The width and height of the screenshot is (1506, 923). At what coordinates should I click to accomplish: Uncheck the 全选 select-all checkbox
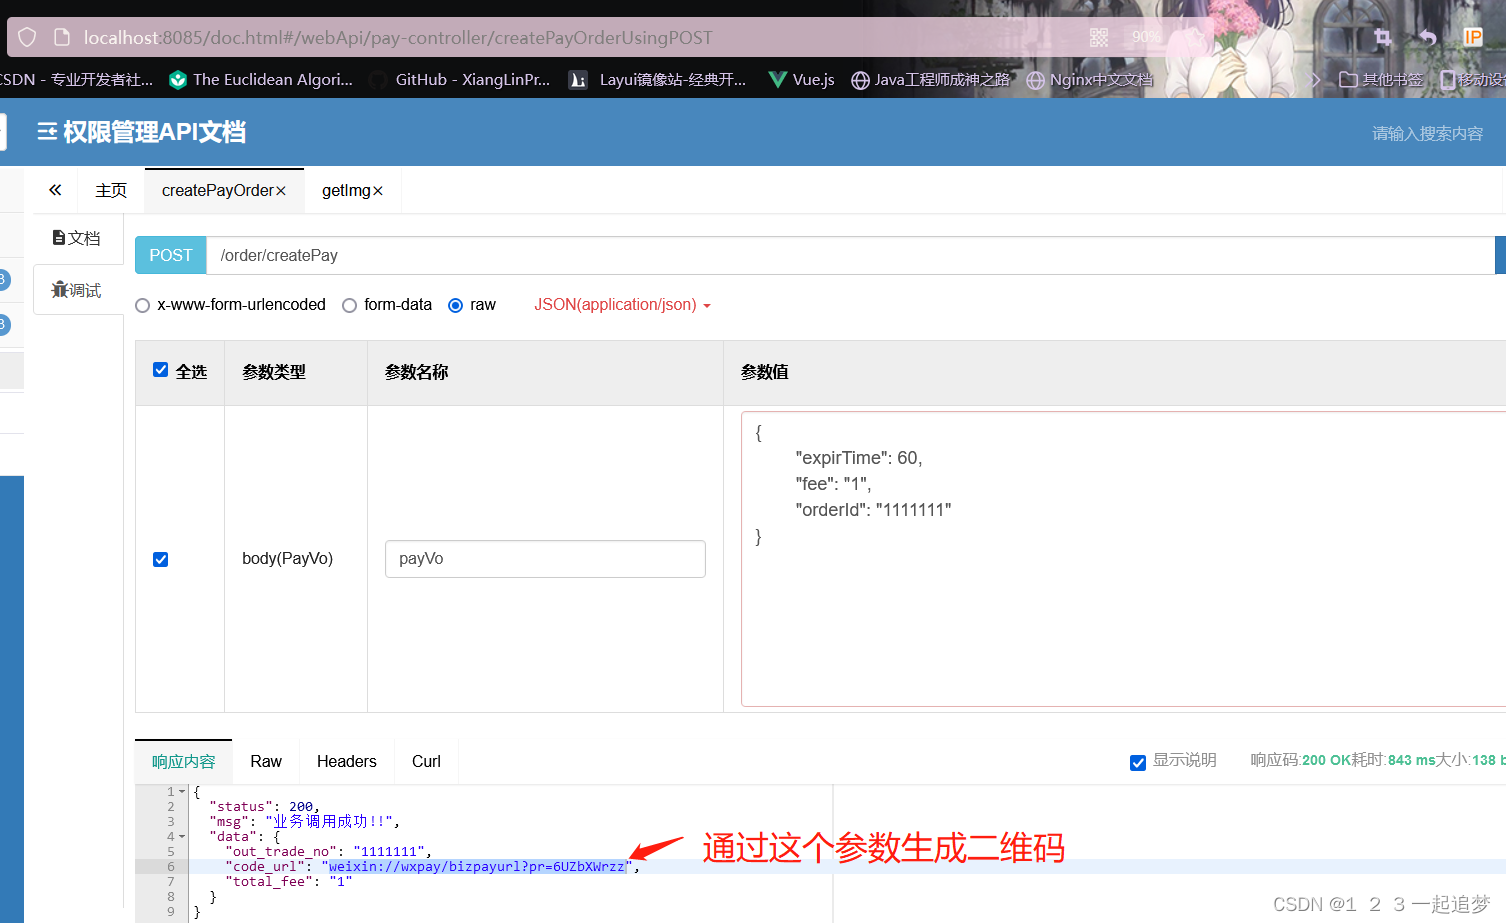(160, 368)
